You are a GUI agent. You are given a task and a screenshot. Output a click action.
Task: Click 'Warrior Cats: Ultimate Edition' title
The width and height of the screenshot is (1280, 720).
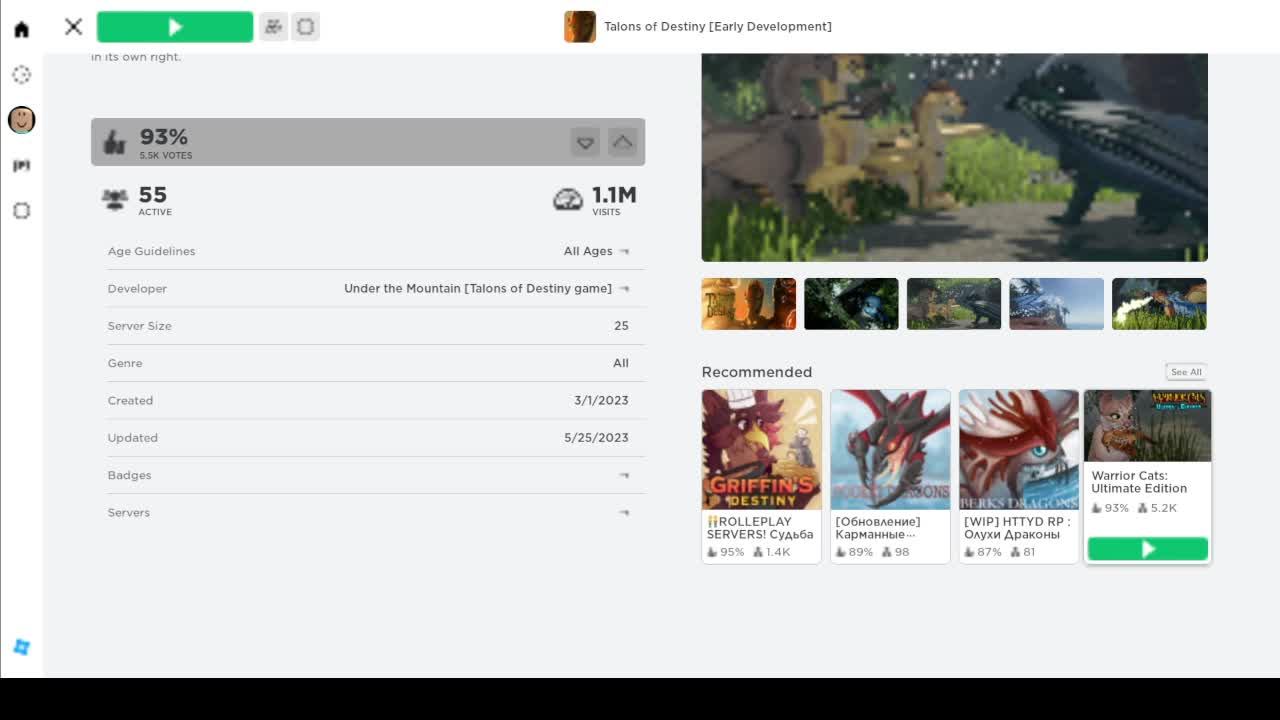pos(1139,482)
